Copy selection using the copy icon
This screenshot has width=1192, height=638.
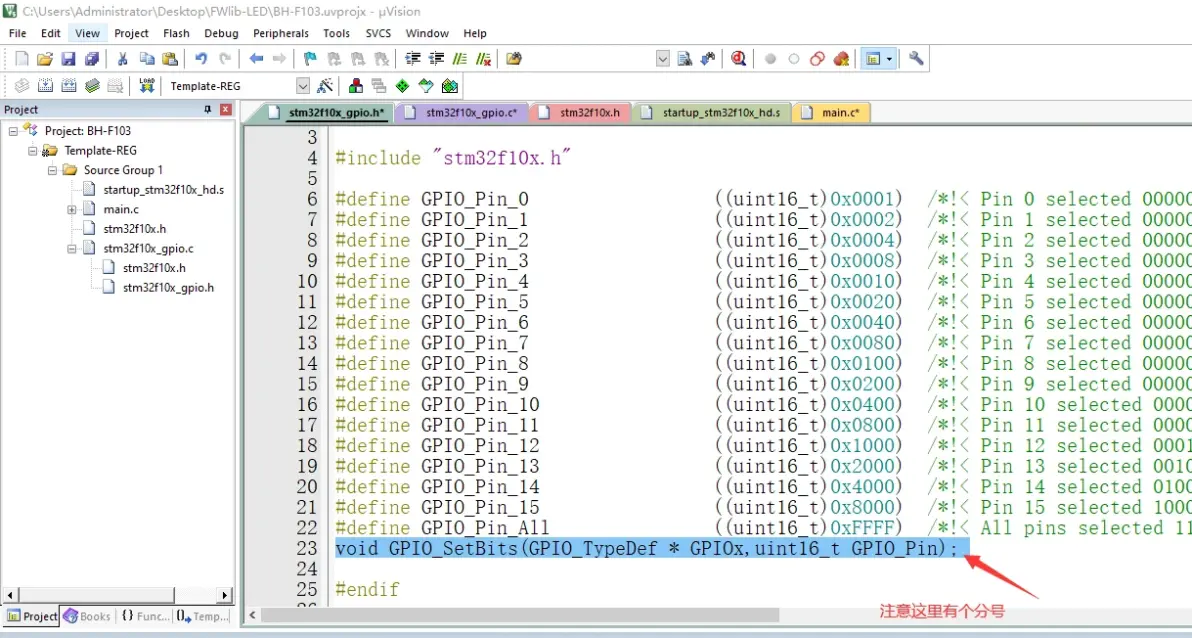pyautogui.click(x=147, y=59)
